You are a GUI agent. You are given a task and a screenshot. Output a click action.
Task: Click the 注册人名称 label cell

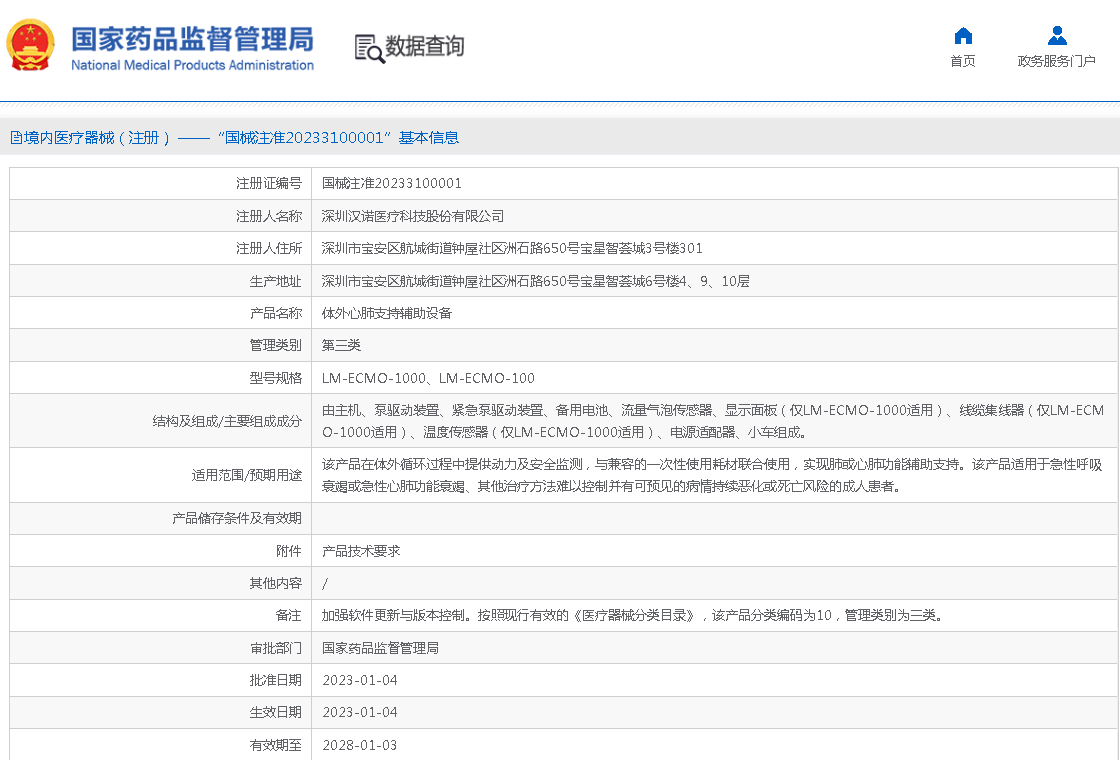pos(161,216)
